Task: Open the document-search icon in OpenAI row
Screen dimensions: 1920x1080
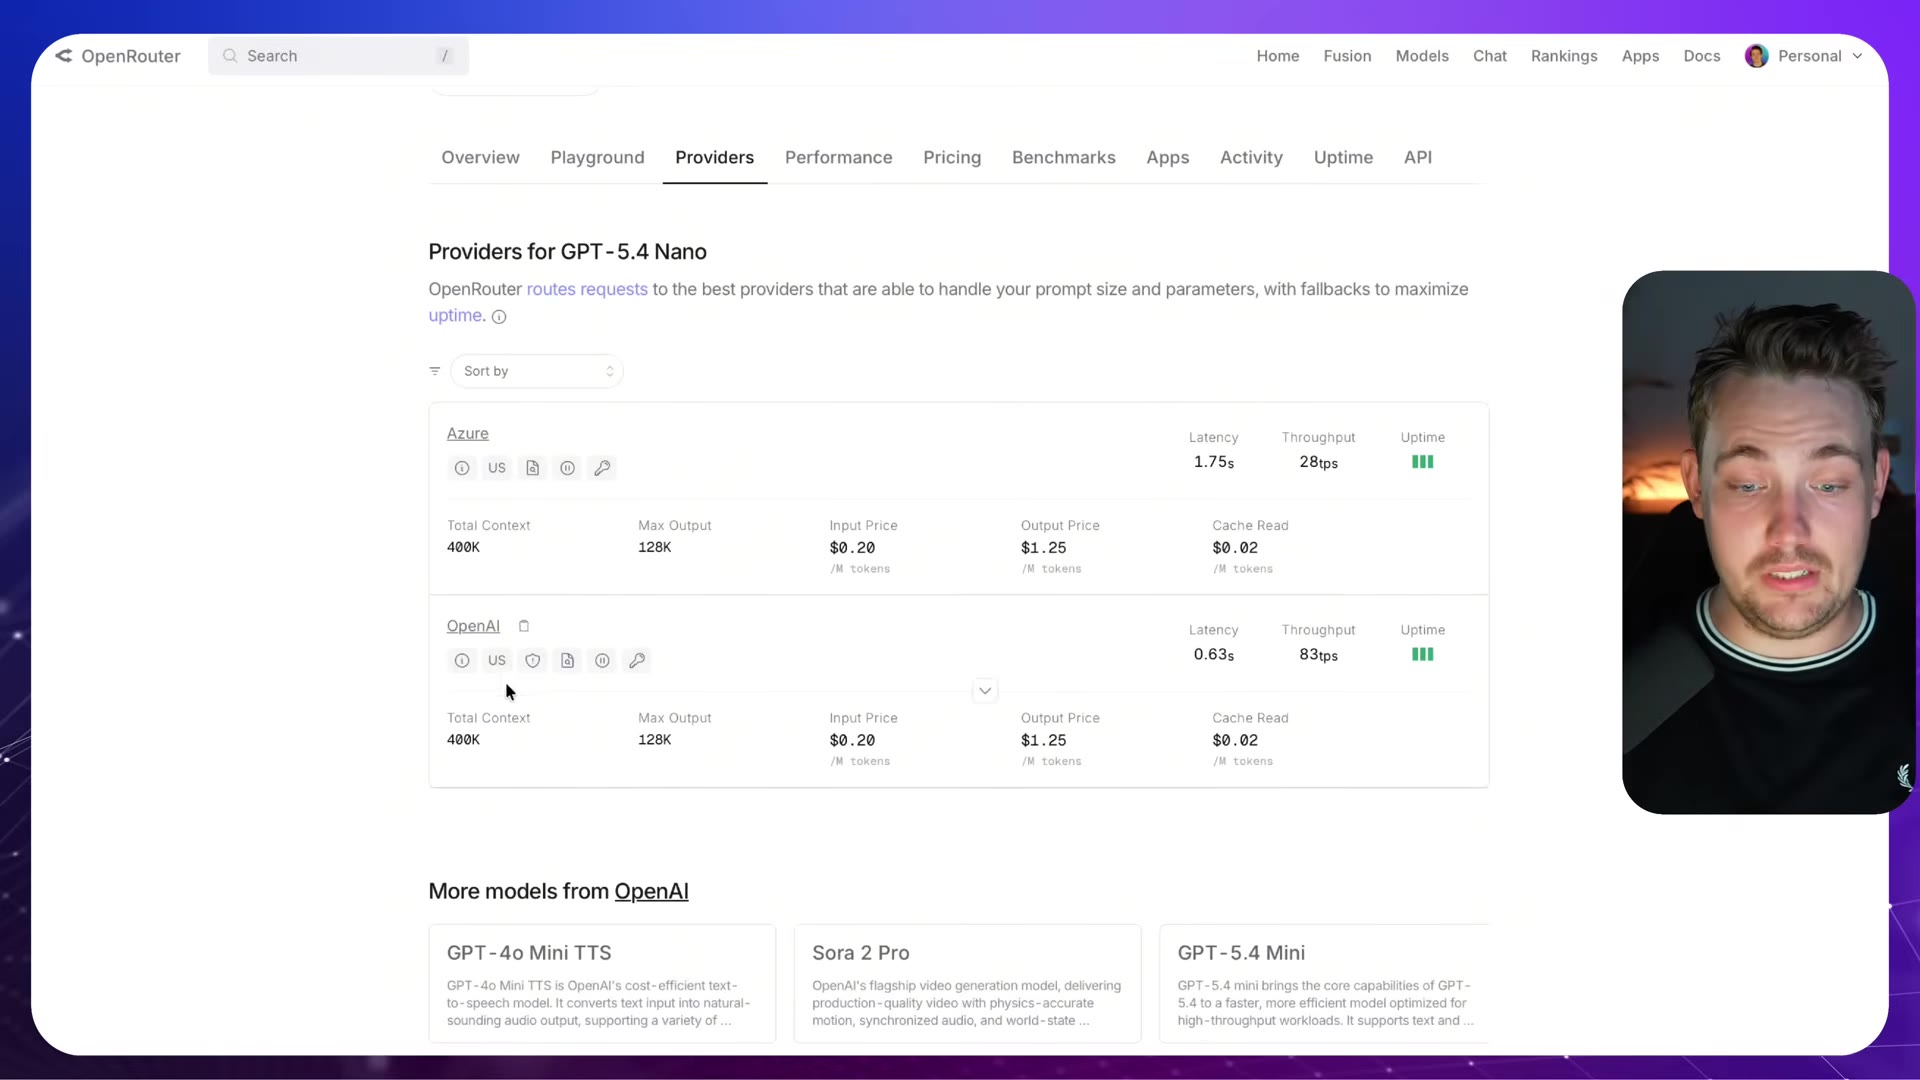Action: click(568, 661)
